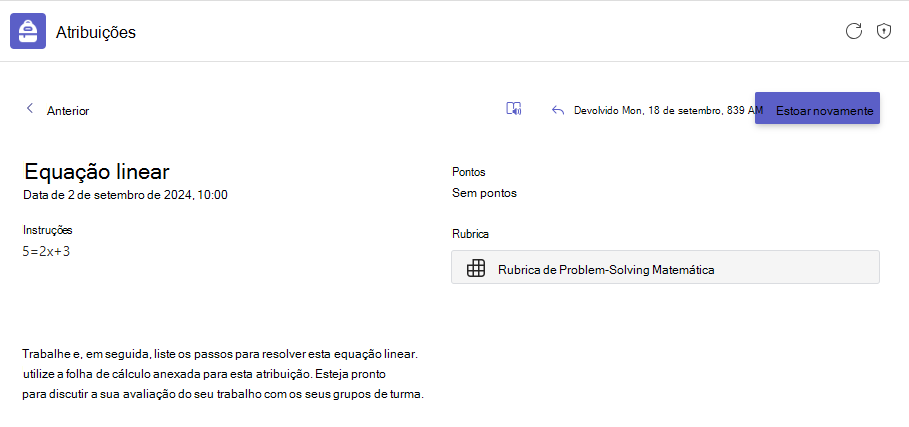Open Rubrica de Problem-Solving Matemática
Screen dimensions: 909x427
click(665, 267)
